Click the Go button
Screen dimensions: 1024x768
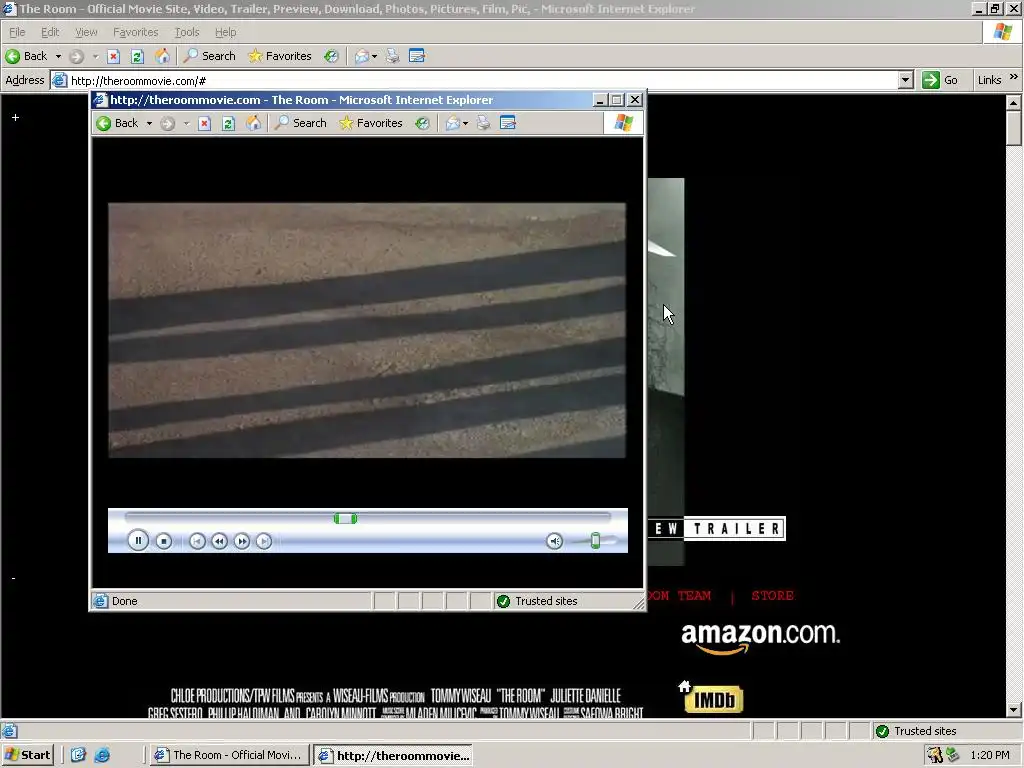(x=940, y=80)
